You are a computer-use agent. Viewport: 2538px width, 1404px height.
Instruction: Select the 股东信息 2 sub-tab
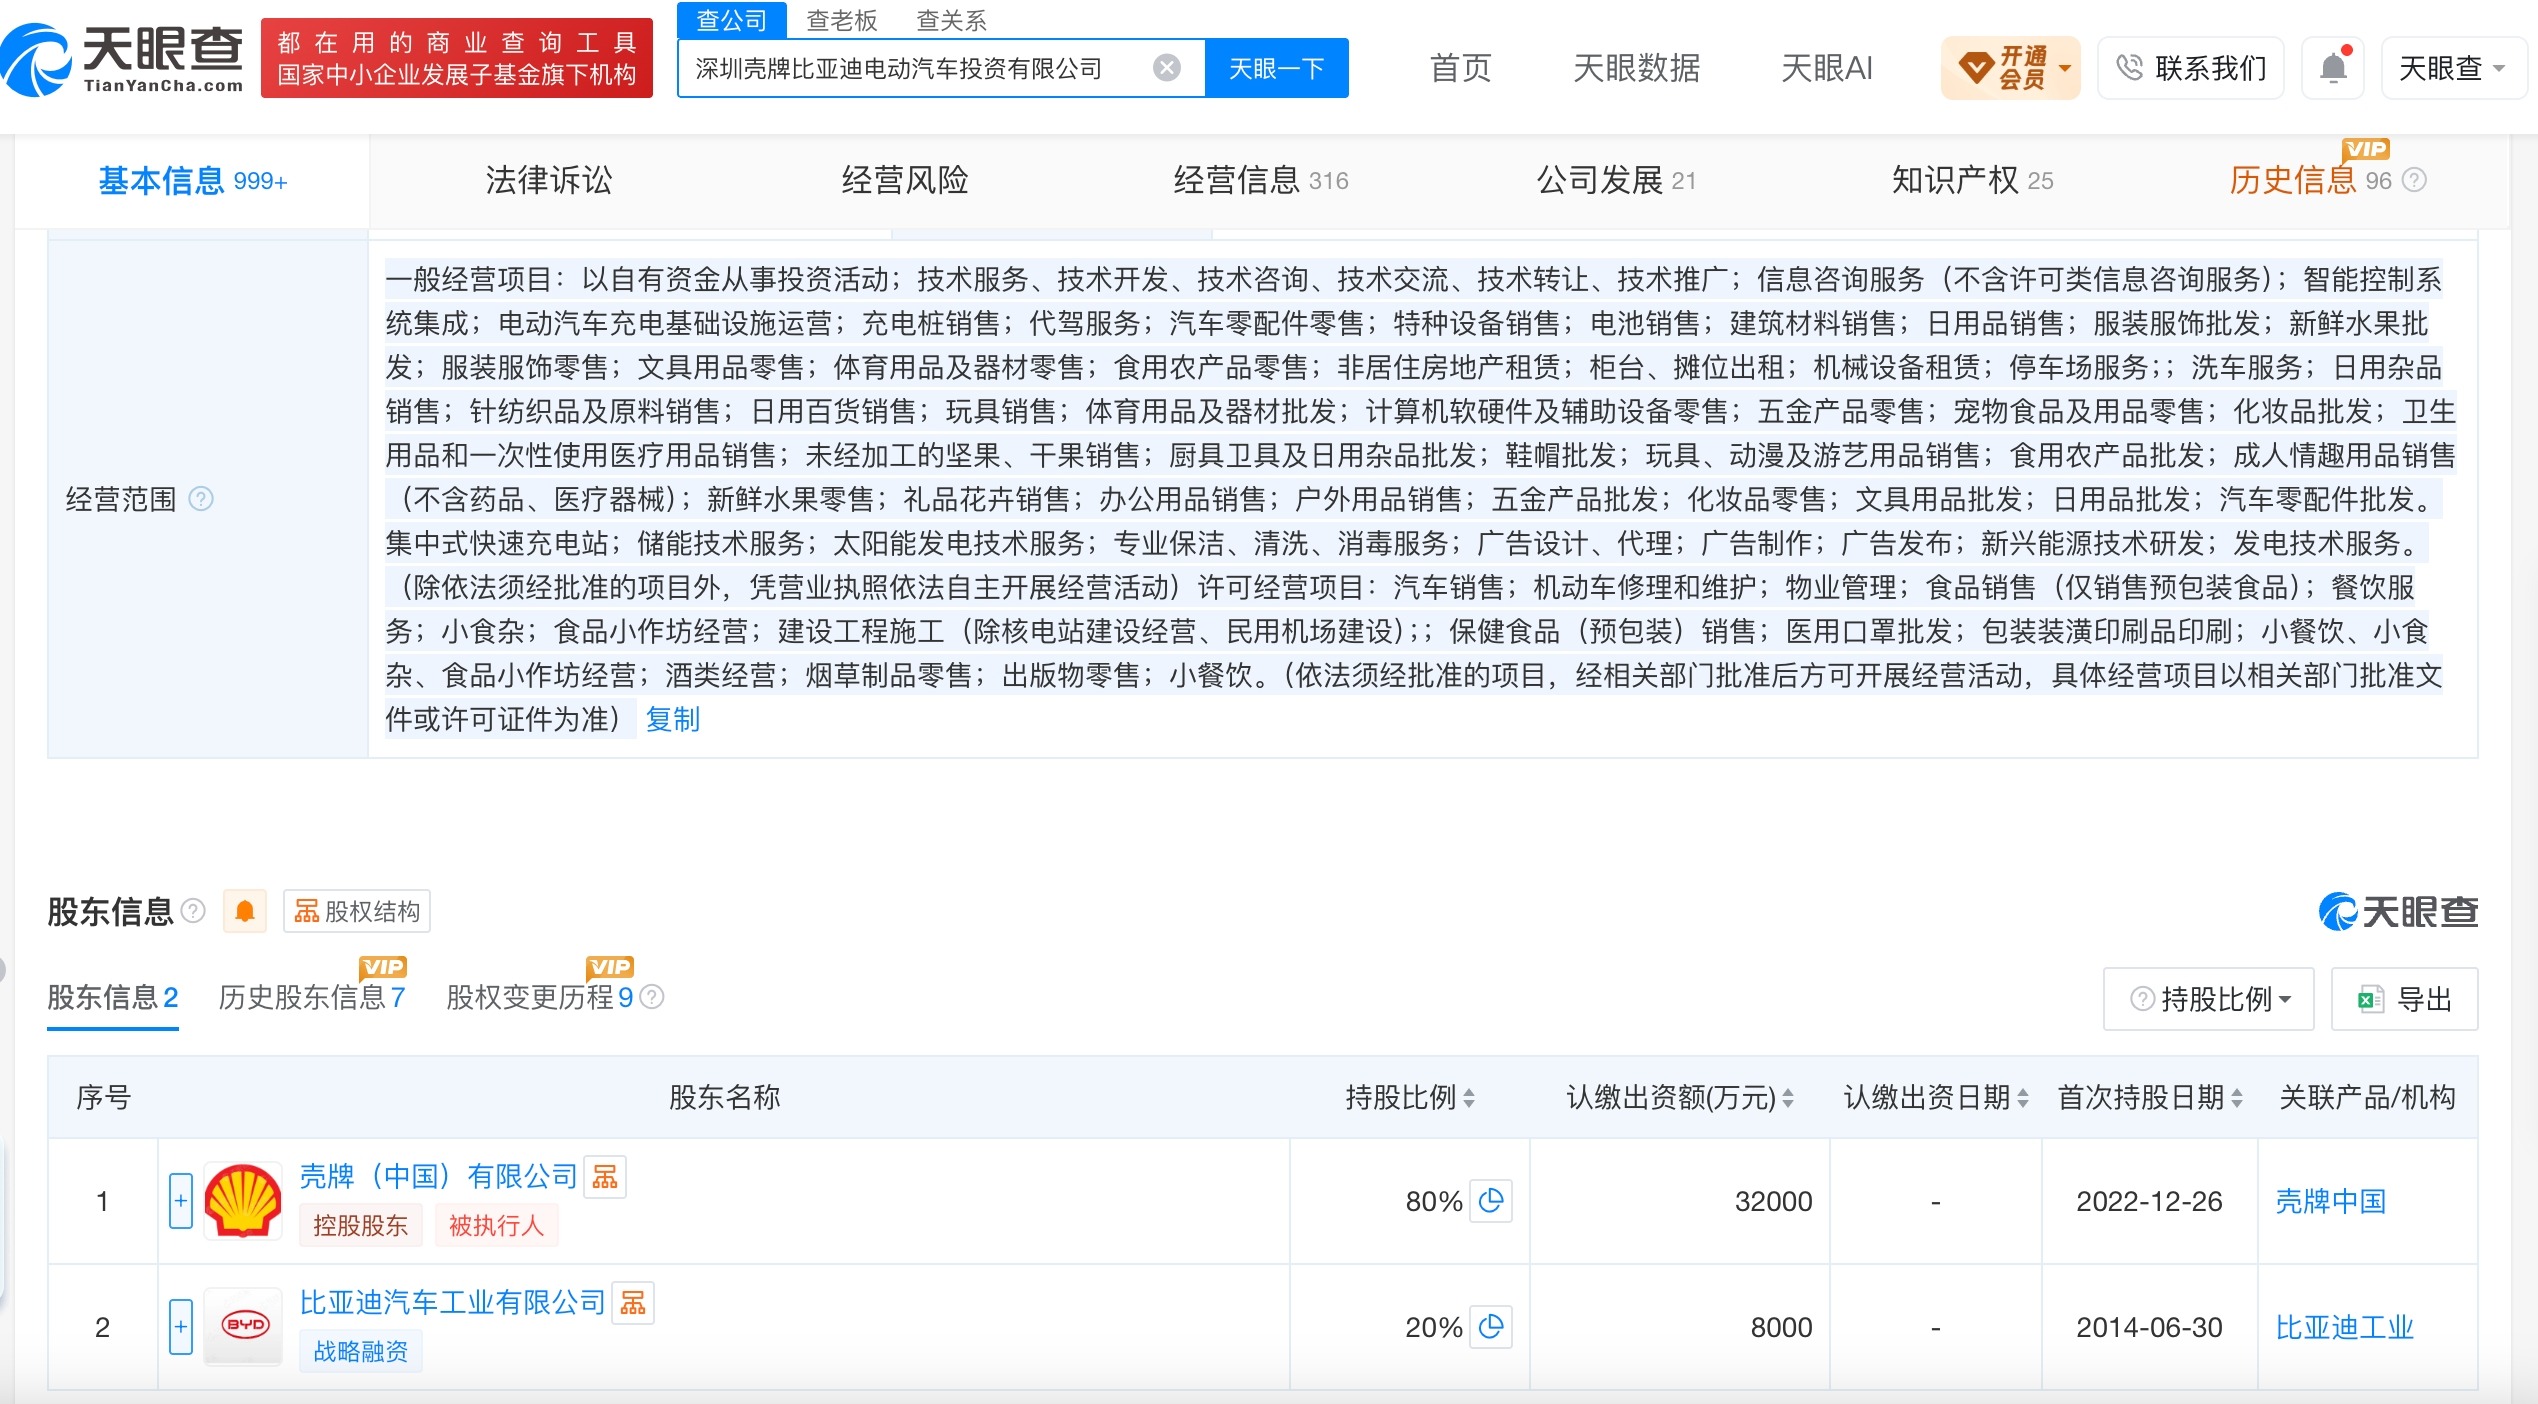pos(113,997)
